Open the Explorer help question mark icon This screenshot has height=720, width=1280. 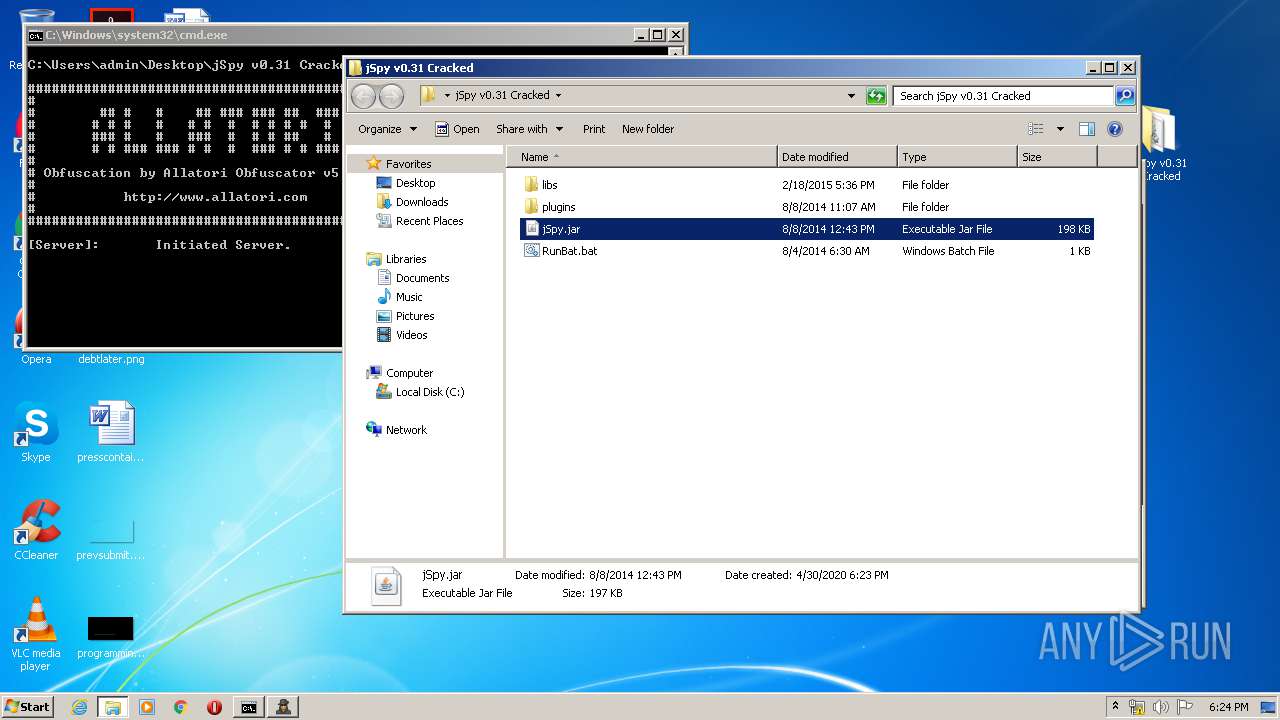(x=1115, y=129)
